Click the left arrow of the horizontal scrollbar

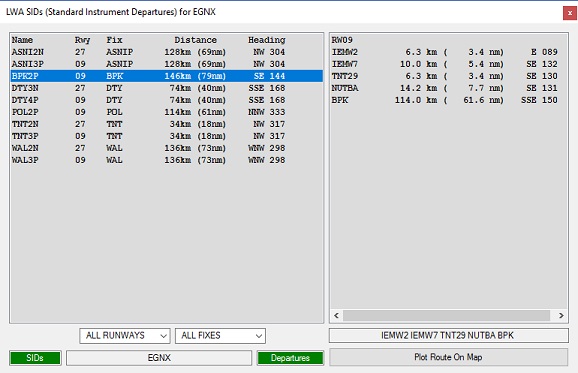[x=336, y=316]
